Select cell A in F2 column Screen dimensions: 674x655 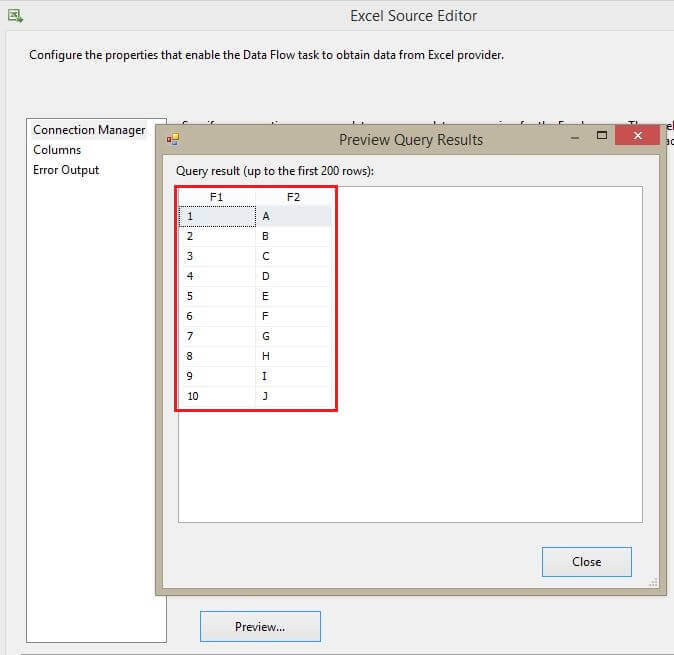[294, 216]
